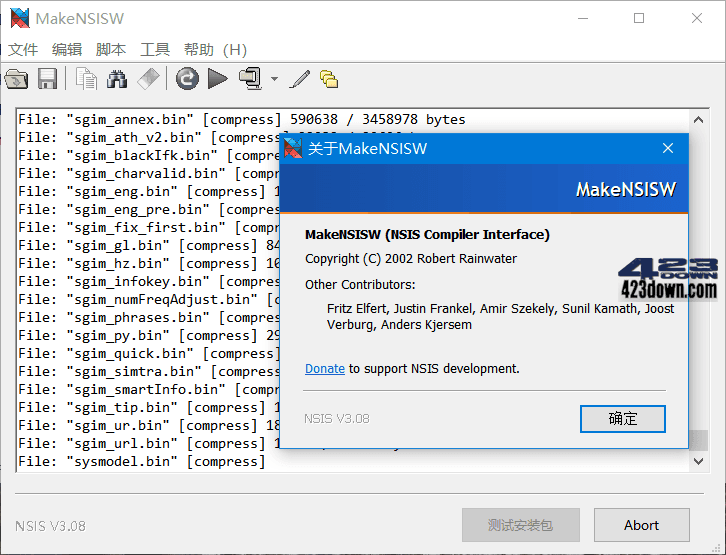Maximize the MakeNSISW window
This screenshot has width=726, height=555.
click(639, 18)
